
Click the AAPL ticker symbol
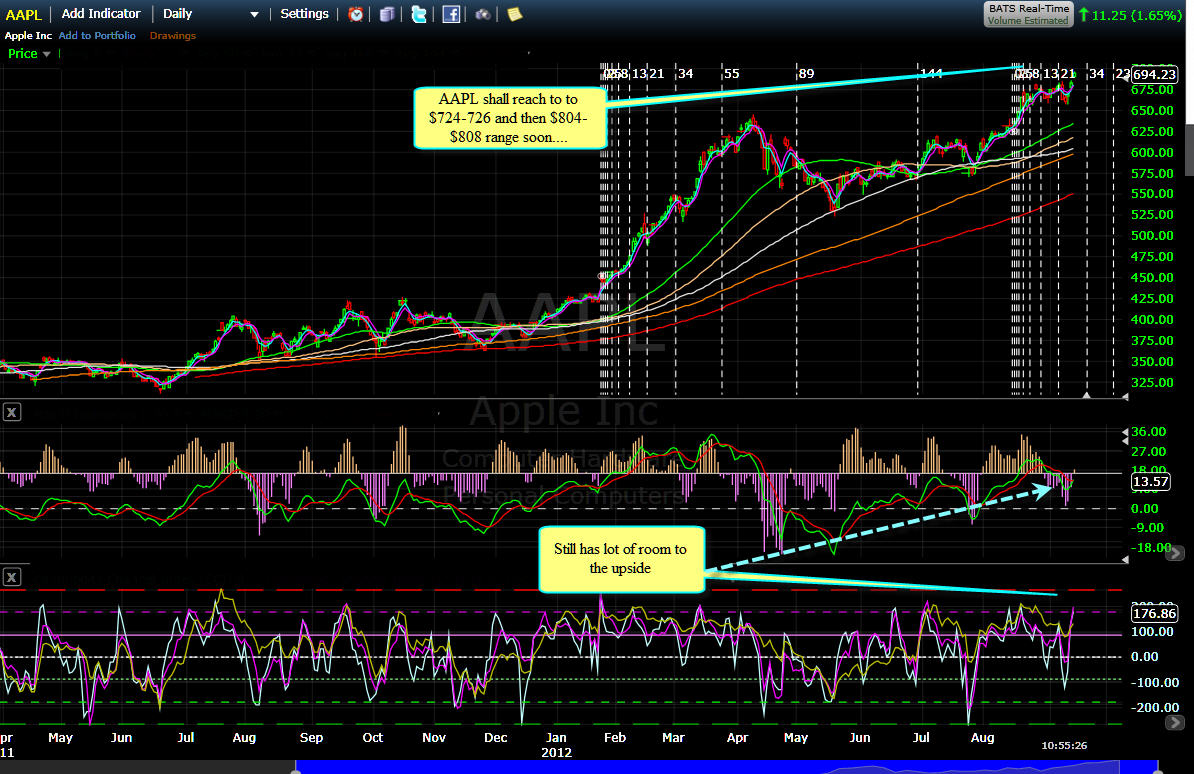click(24, 14)
